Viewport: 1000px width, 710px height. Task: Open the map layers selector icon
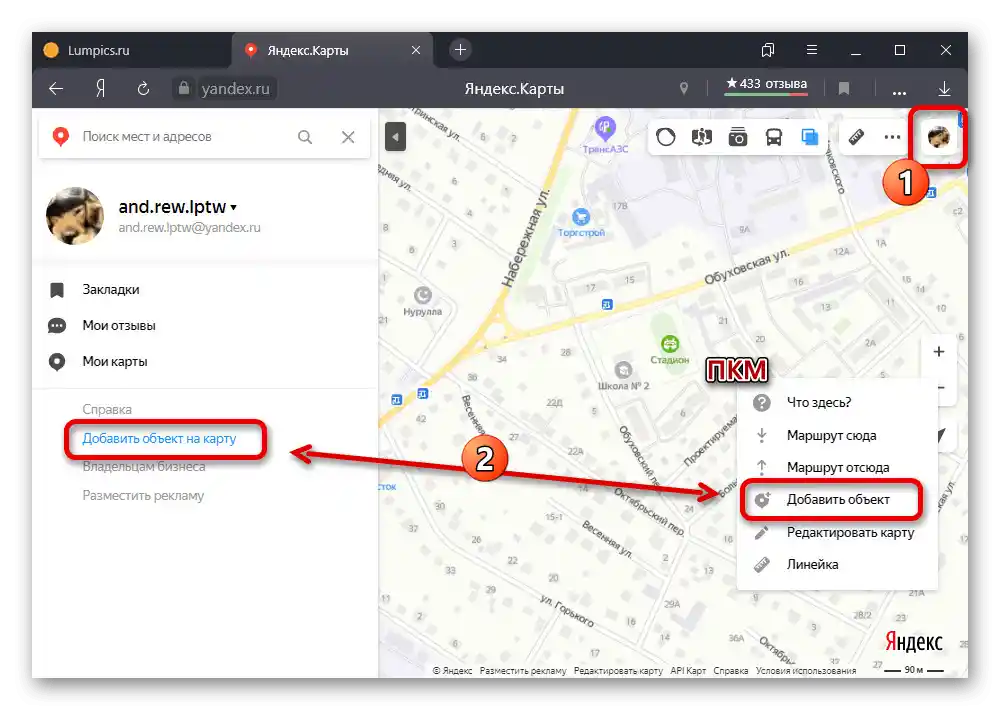809,137
